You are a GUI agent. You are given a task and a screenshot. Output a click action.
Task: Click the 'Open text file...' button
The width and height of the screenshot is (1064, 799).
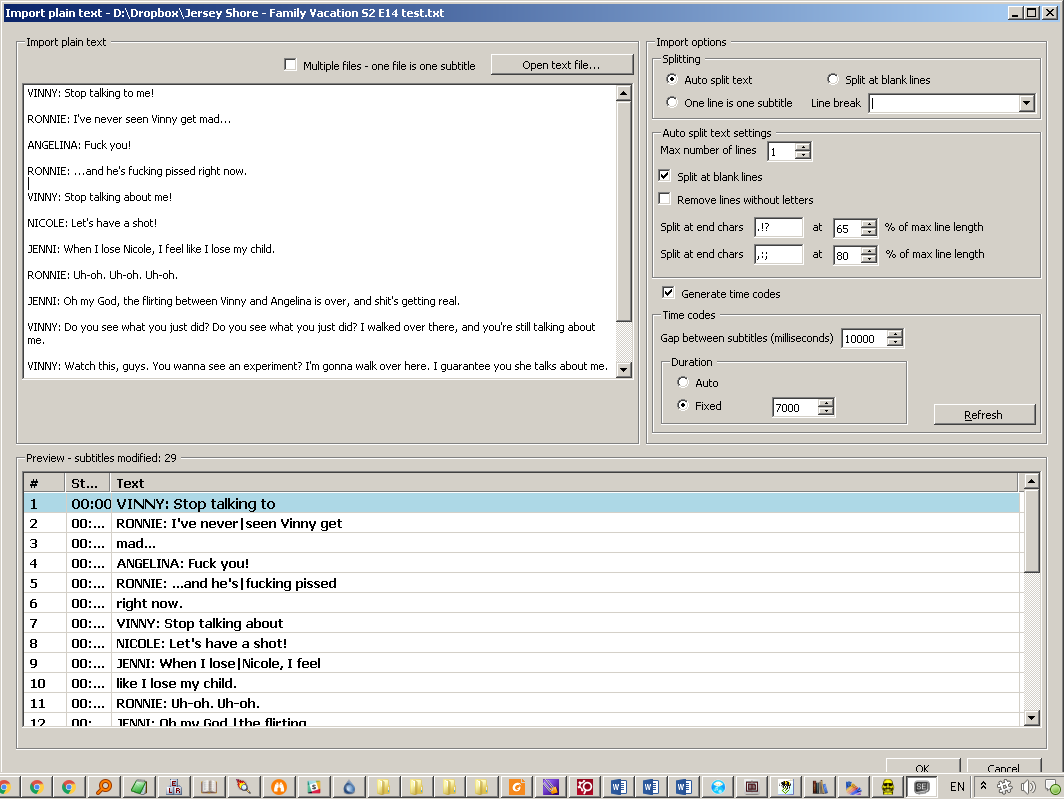click(x=561, y=64)
